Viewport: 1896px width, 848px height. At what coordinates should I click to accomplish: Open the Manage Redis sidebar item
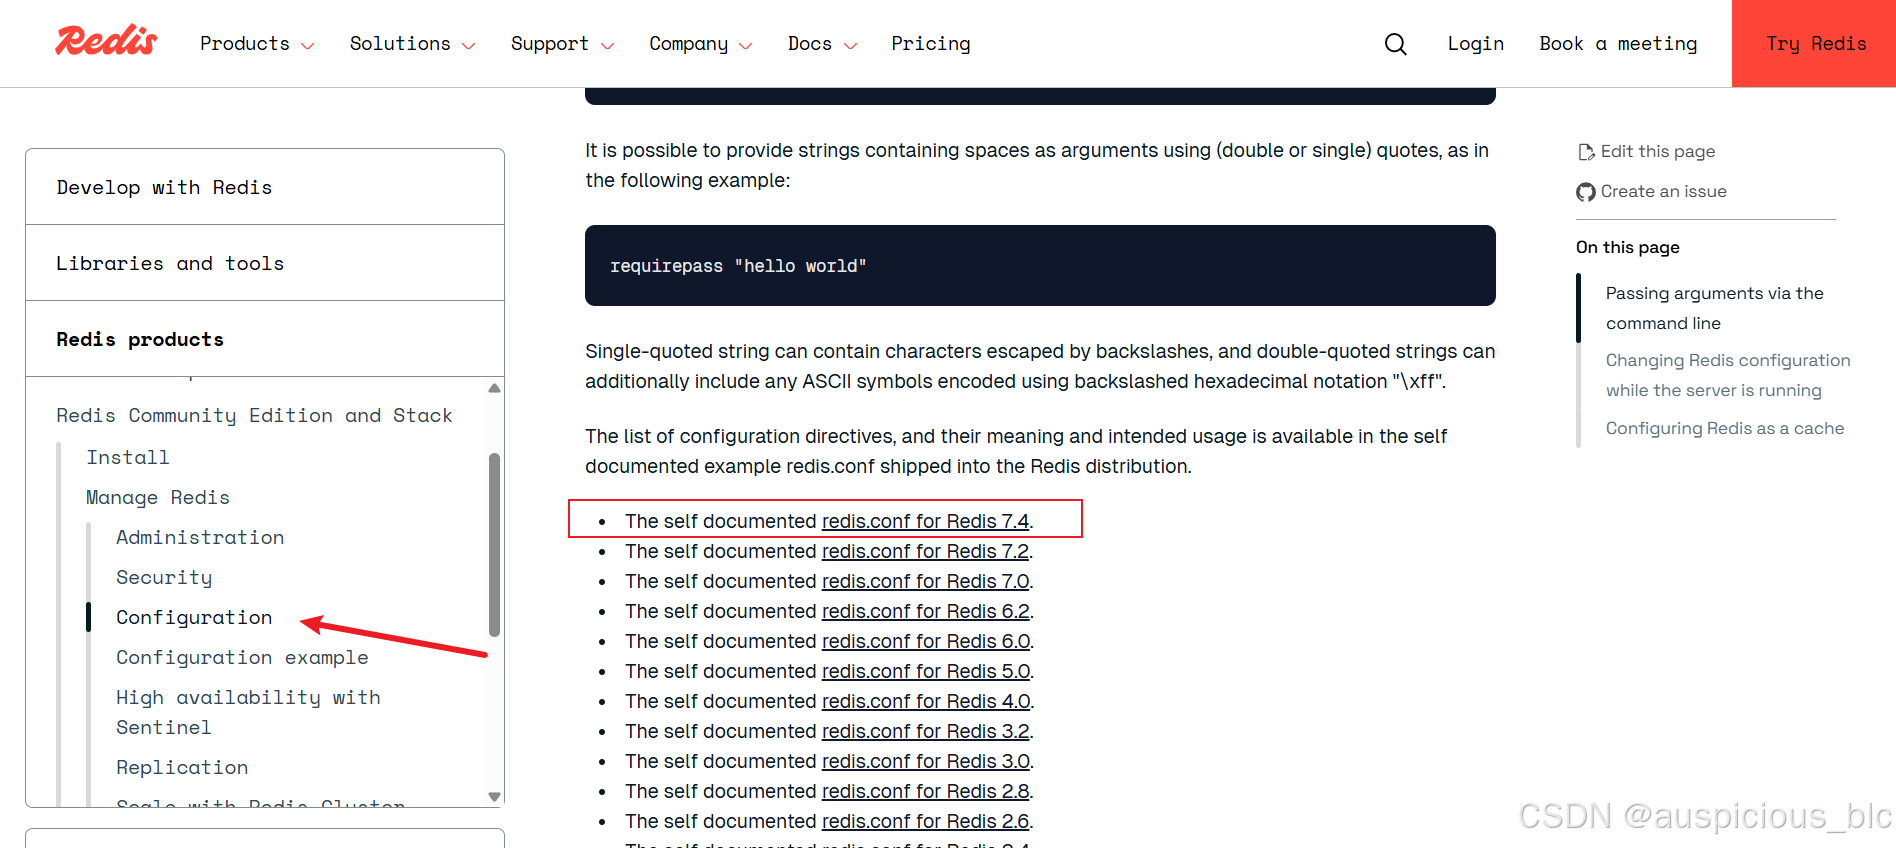tap(158, 497)
